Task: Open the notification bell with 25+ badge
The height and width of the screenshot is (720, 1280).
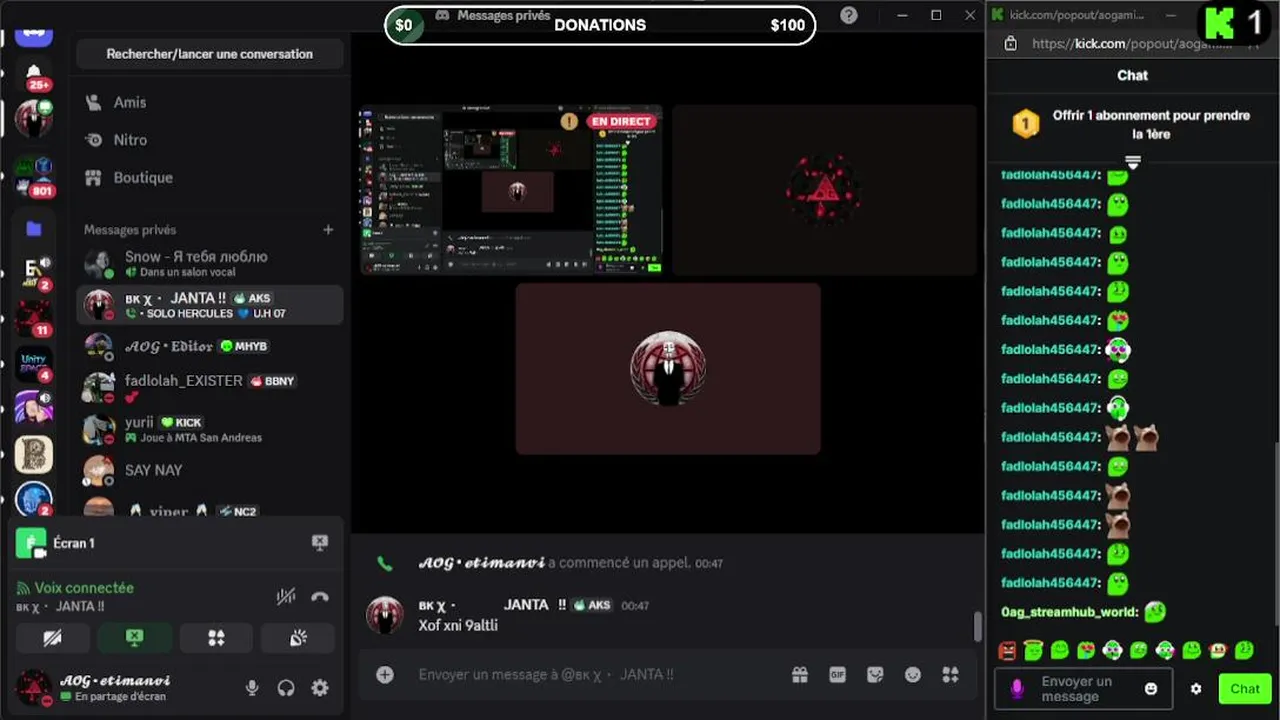Action: pos(34,72)
